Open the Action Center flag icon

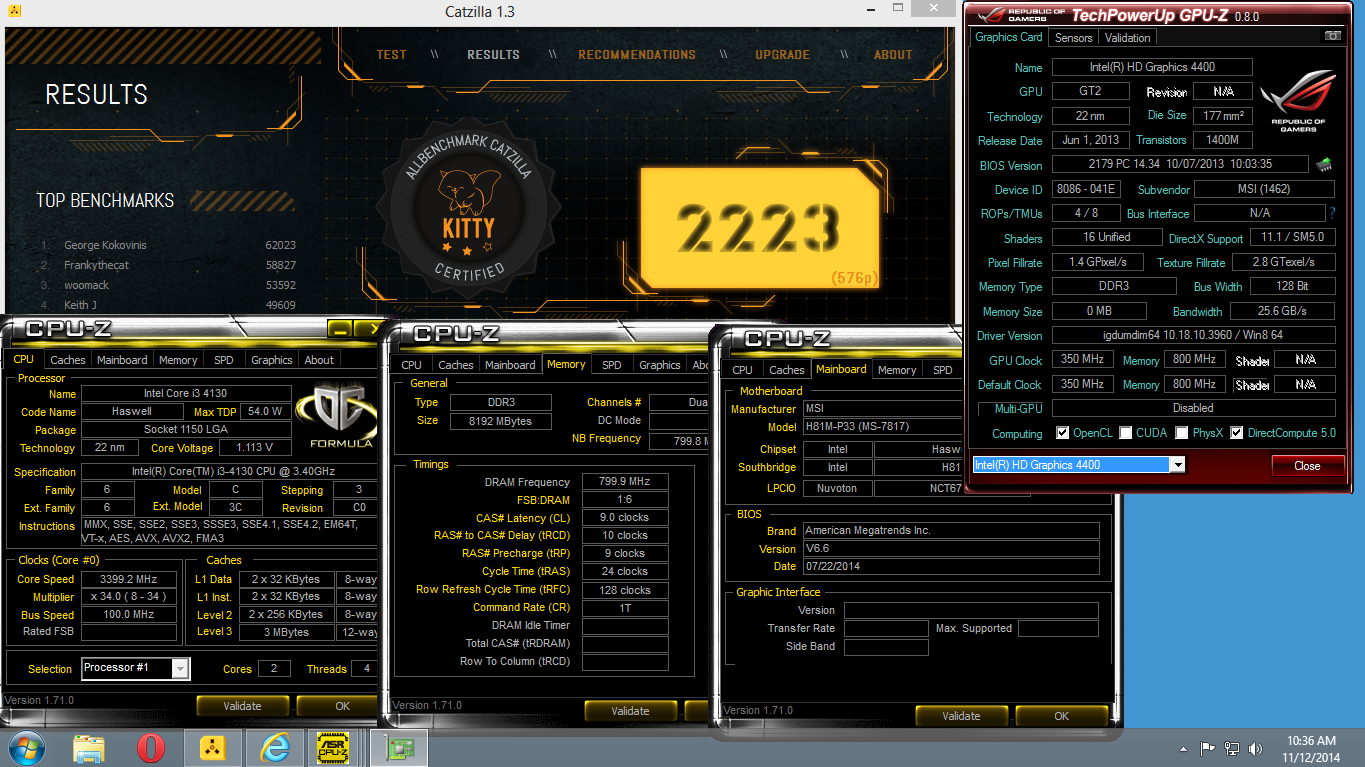pyautogui.click(x=1208, y=748)
